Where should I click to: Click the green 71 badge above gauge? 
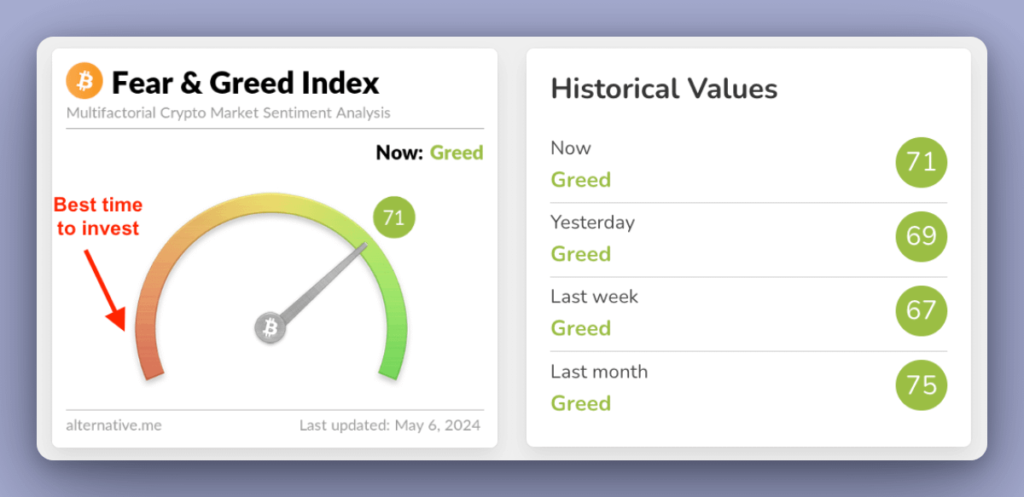(x=393, y=217)
